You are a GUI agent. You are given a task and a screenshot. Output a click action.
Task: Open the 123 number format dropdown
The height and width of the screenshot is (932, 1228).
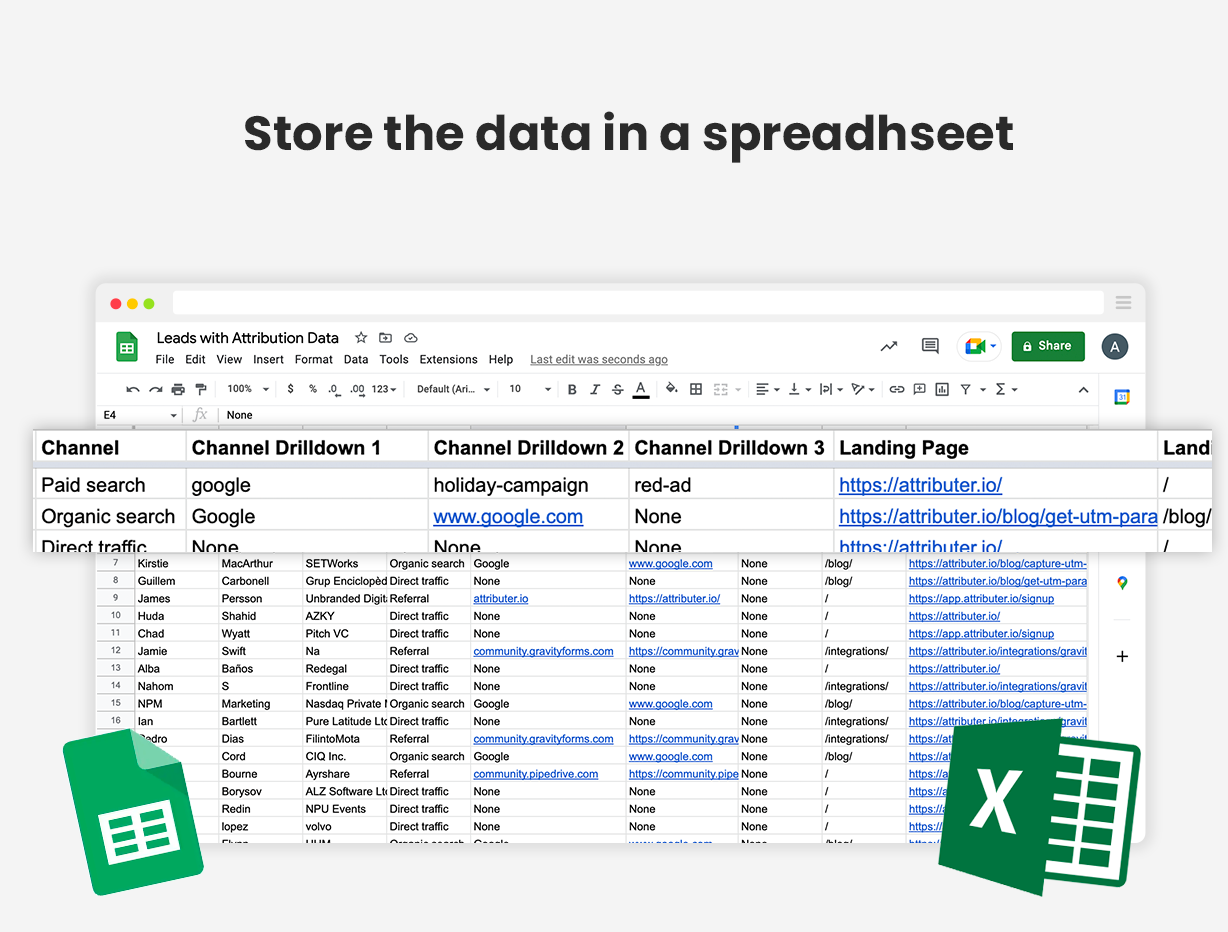(384, 389)
